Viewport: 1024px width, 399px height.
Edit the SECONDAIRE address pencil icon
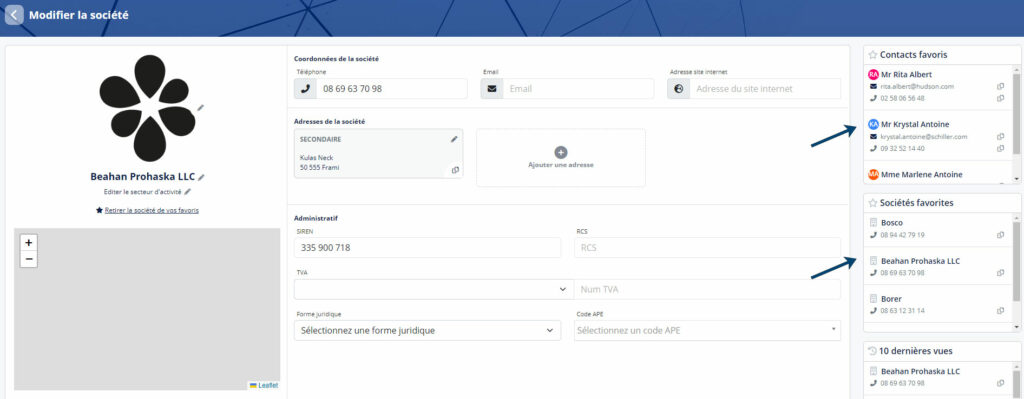coord(454,139)
